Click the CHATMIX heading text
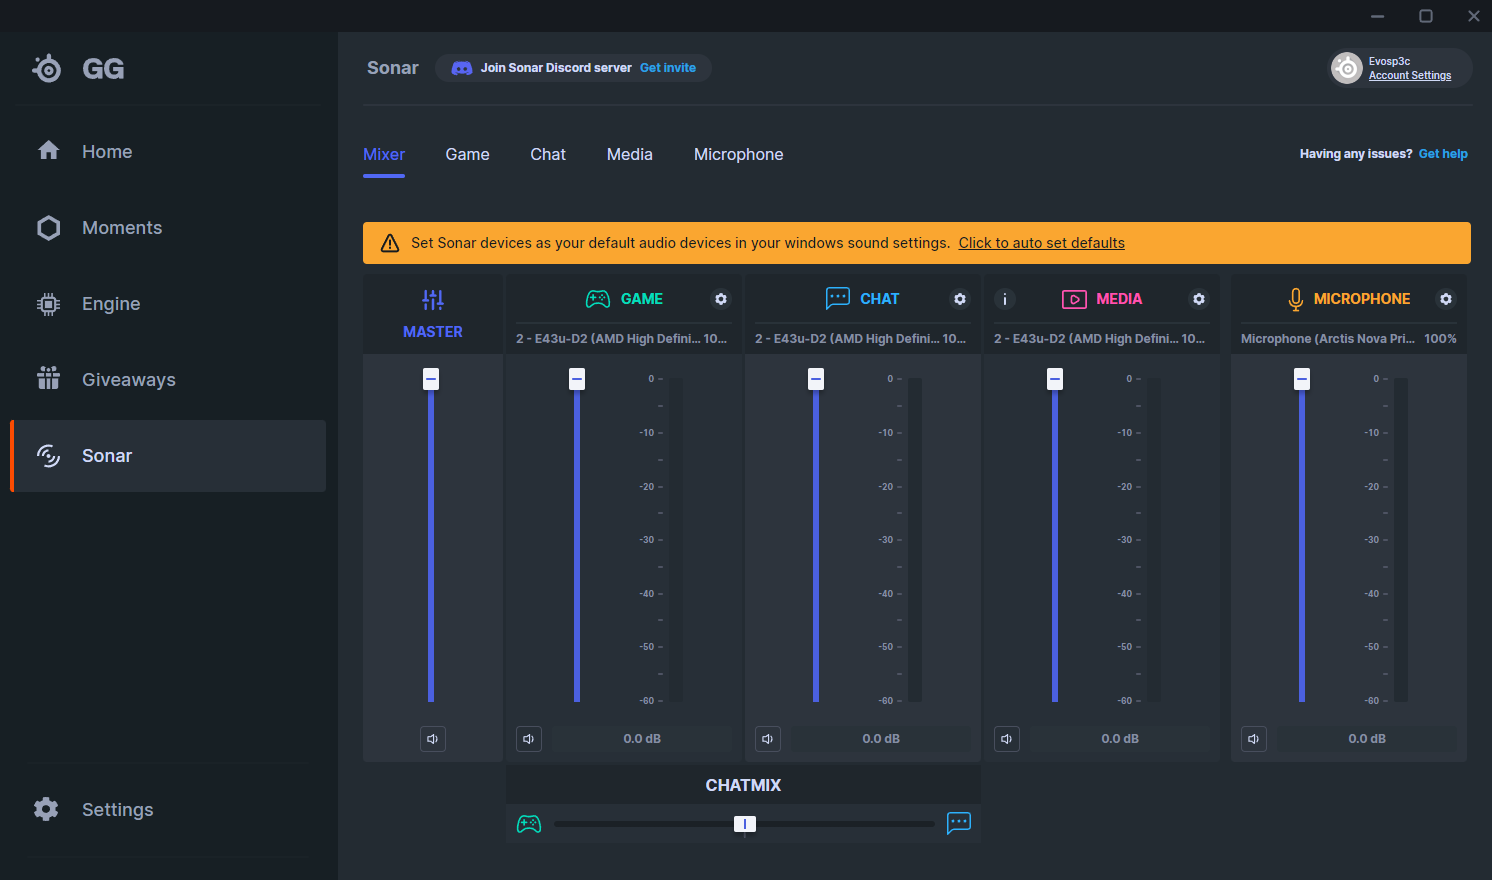1492x880 pixels. tap(743, 785)
